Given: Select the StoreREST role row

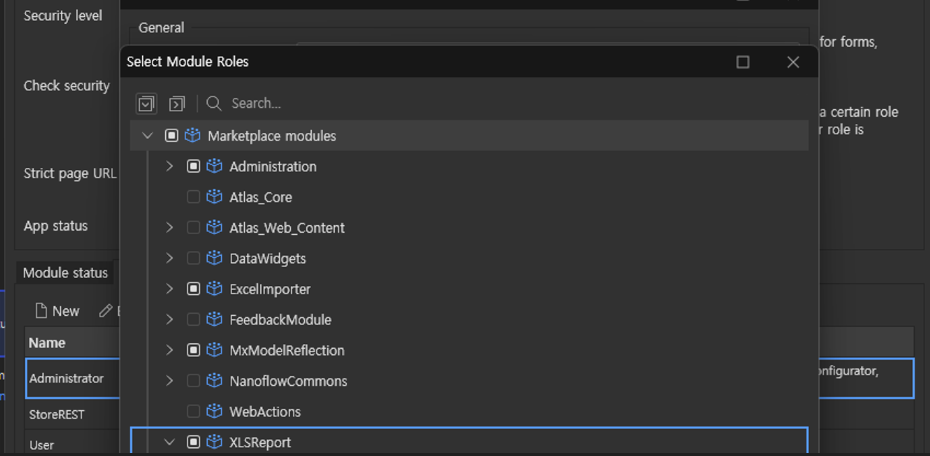Looking at the screenshot, I should click(74, 414).
